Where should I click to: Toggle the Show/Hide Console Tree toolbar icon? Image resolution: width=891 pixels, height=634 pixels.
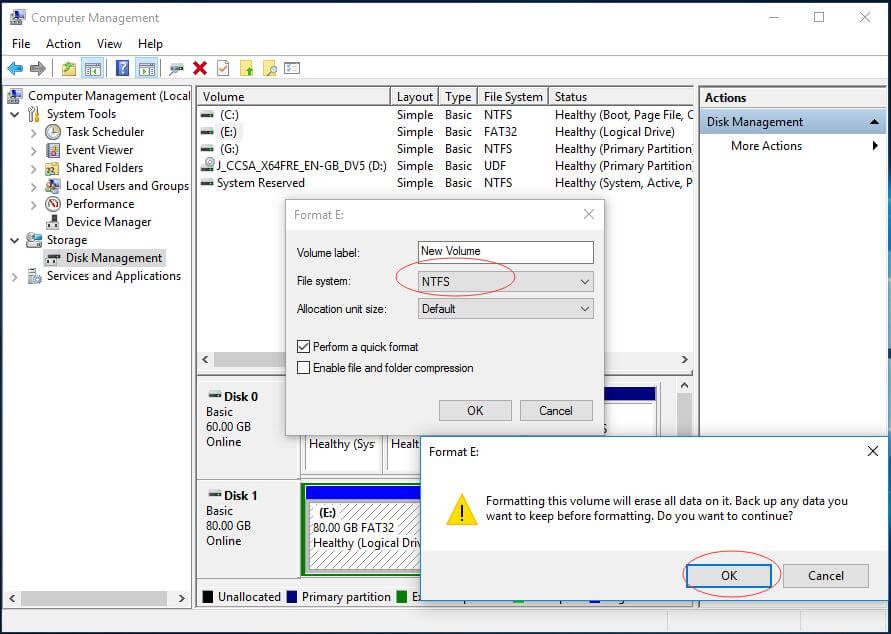93,69
